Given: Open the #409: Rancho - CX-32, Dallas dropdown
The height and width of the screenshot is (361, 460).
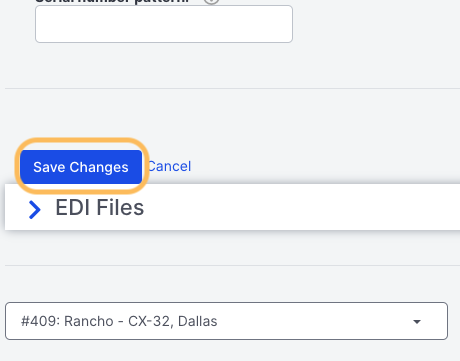Looking at the screenshot, I should point(226,321).
